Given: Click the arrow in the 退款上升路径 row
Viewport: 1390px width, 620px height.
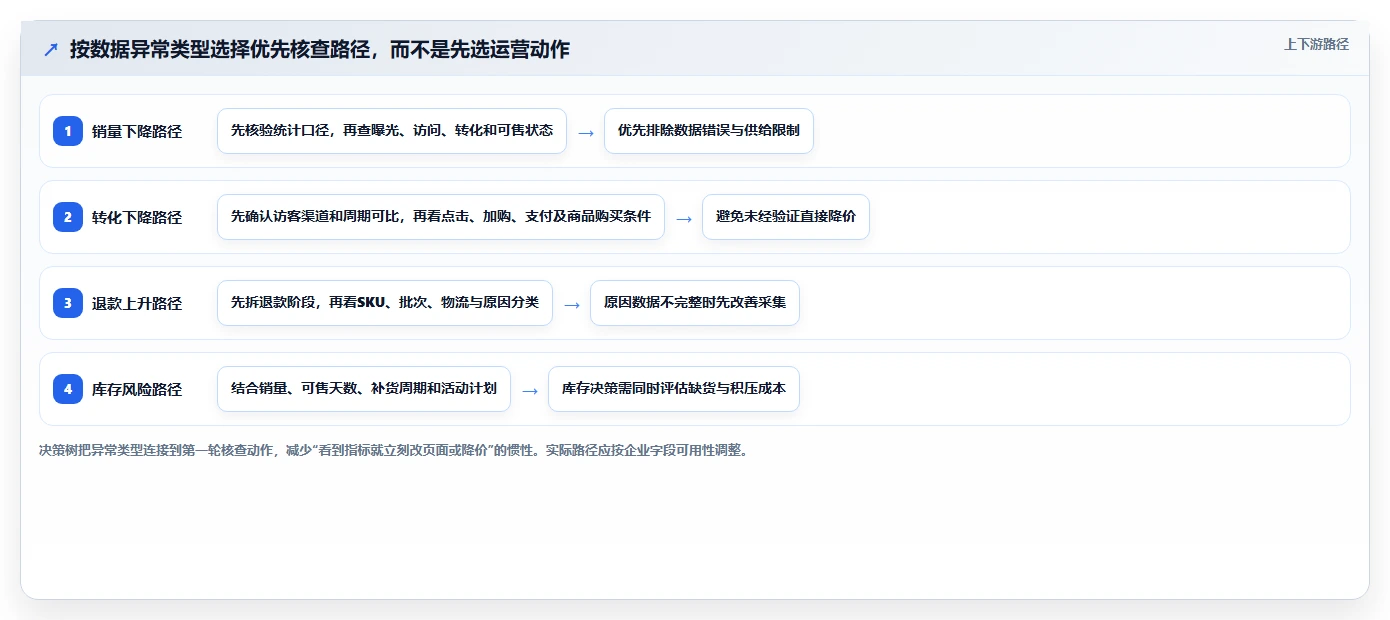Looking at the screenshot, I should [x=572, y=304].
